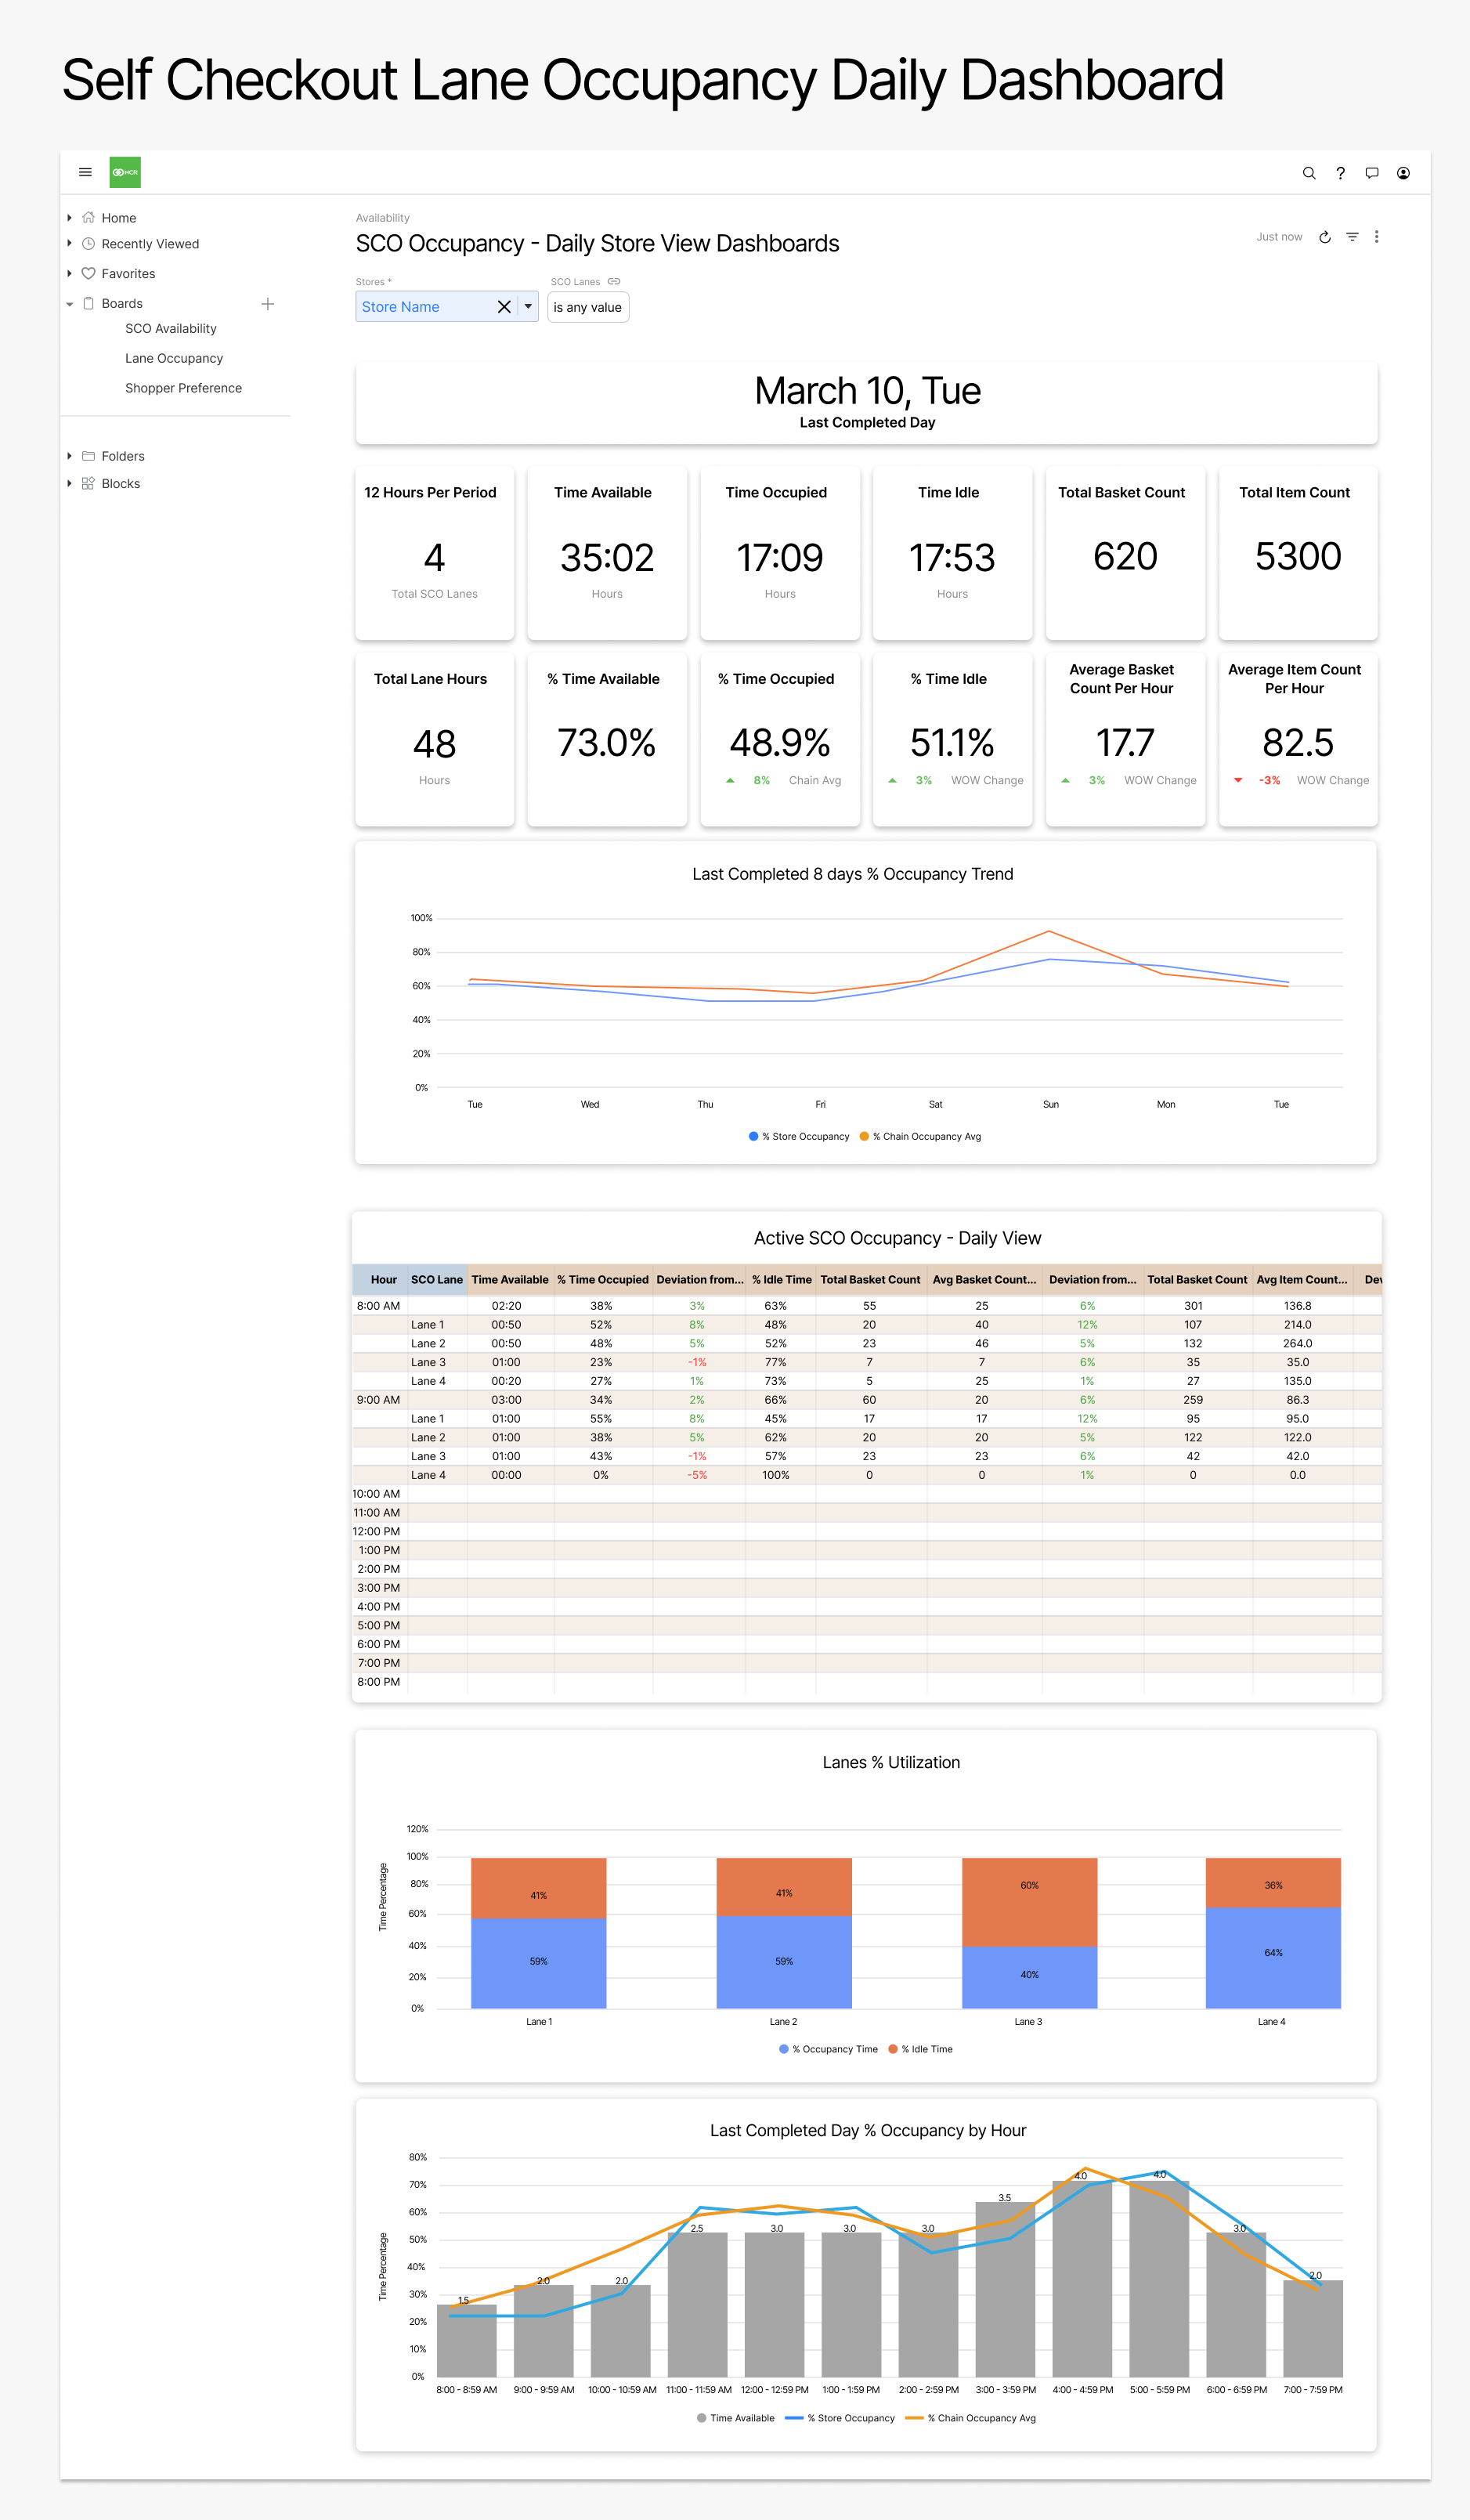Toggle % Store Occupancy legend in hourly chart
This screenshot has width=1470, height=2520.
click(x=840, y=2418)
